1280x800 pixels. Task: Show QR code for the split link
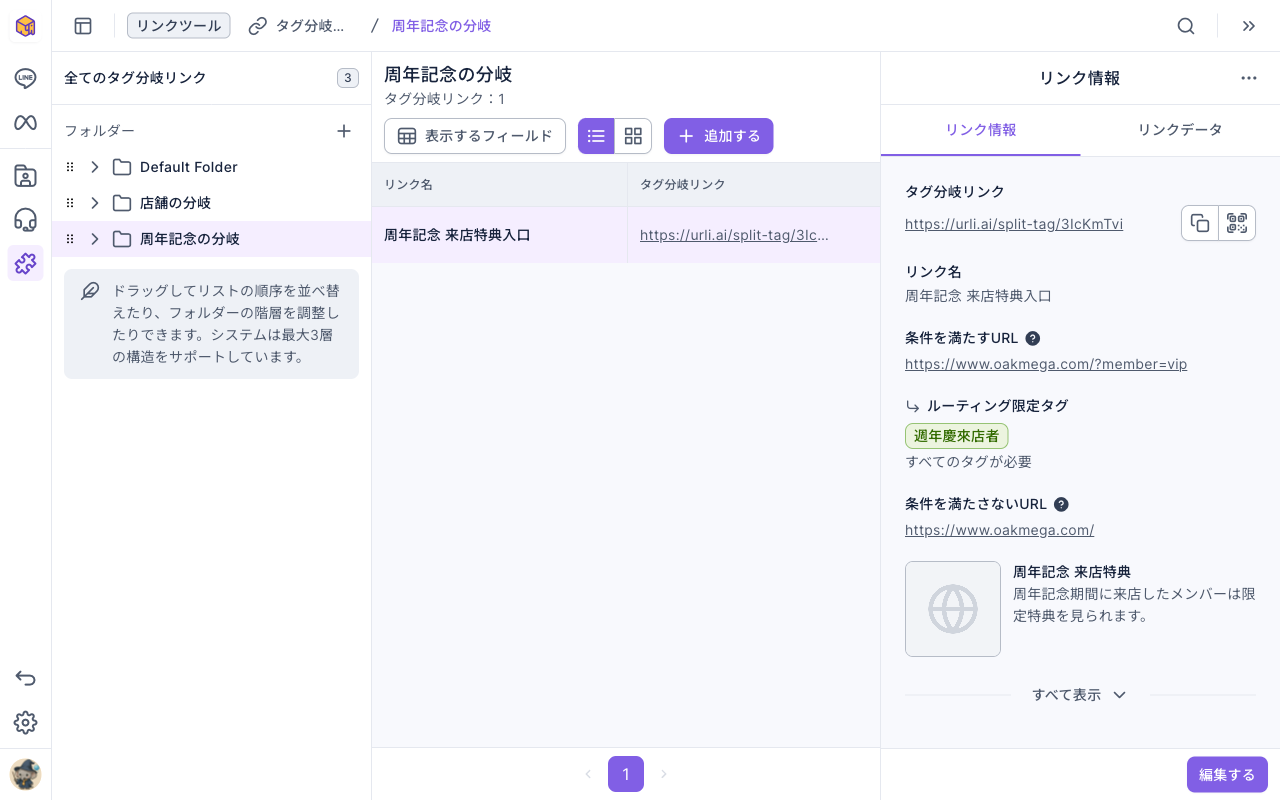coord(1237,223)
